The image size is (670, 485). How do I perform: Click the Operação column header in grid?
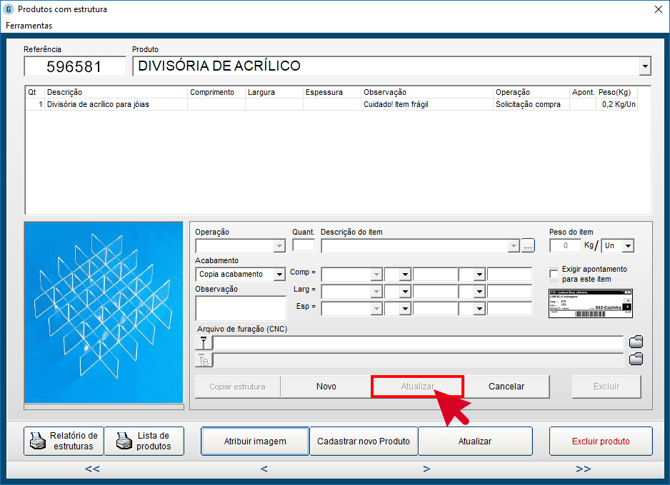click(531, 92)
